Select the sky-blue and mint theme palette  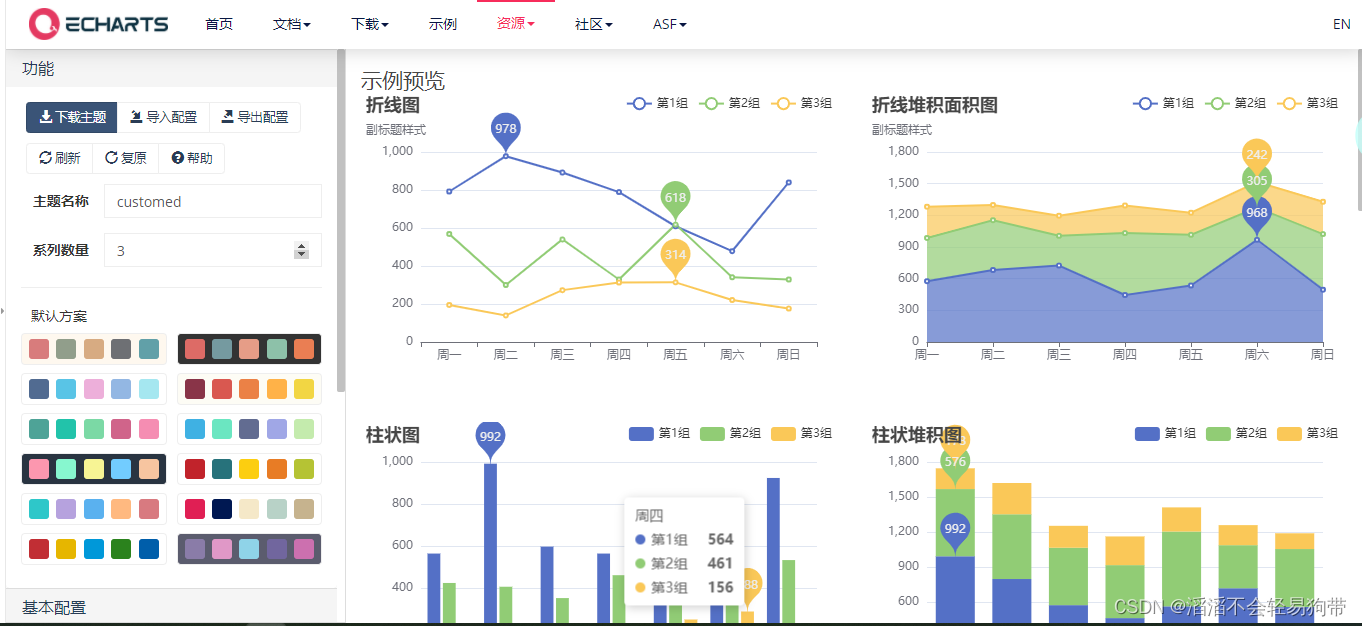(x=249, y=429)
